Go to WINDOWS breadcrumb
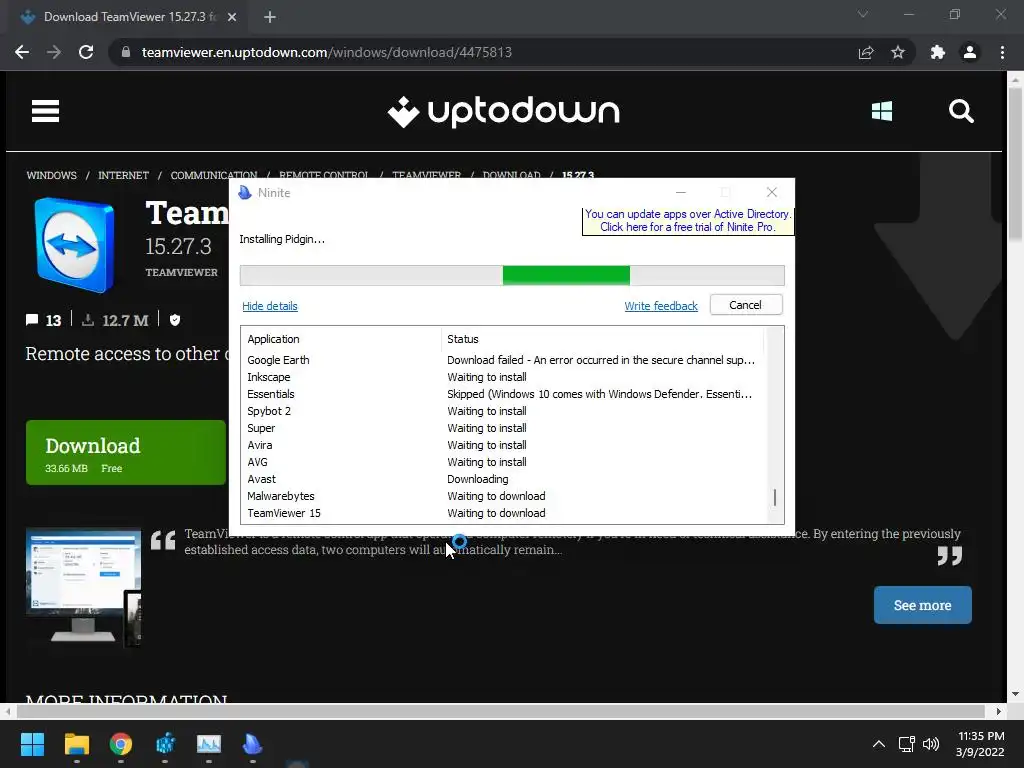Screen dimensions: 1024x768 (x=52, y=176)
